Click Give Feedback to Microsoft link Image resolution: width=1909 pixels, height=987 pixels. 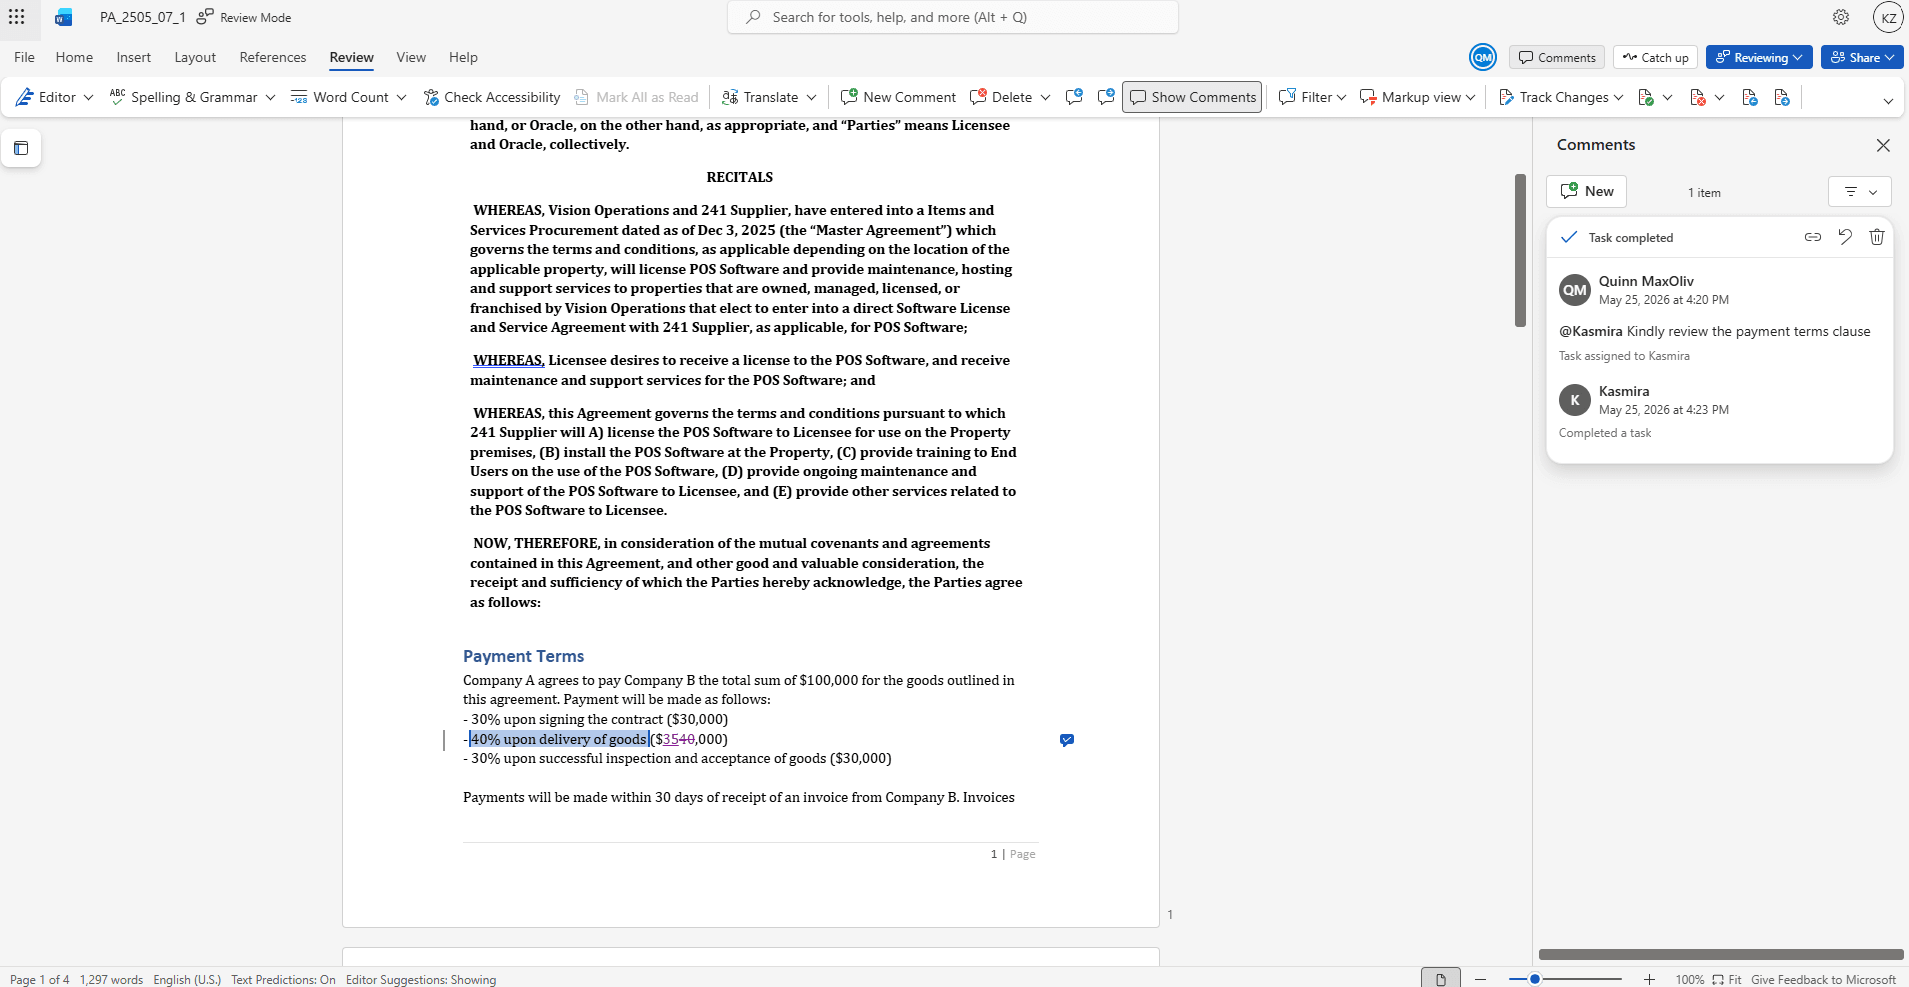click(x=1823, y=980)
